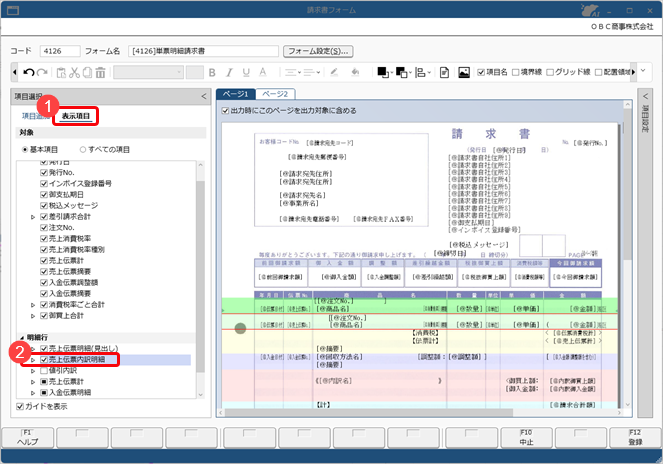Click the font color A icon
The image size is (664, 464).
point(263,72)
